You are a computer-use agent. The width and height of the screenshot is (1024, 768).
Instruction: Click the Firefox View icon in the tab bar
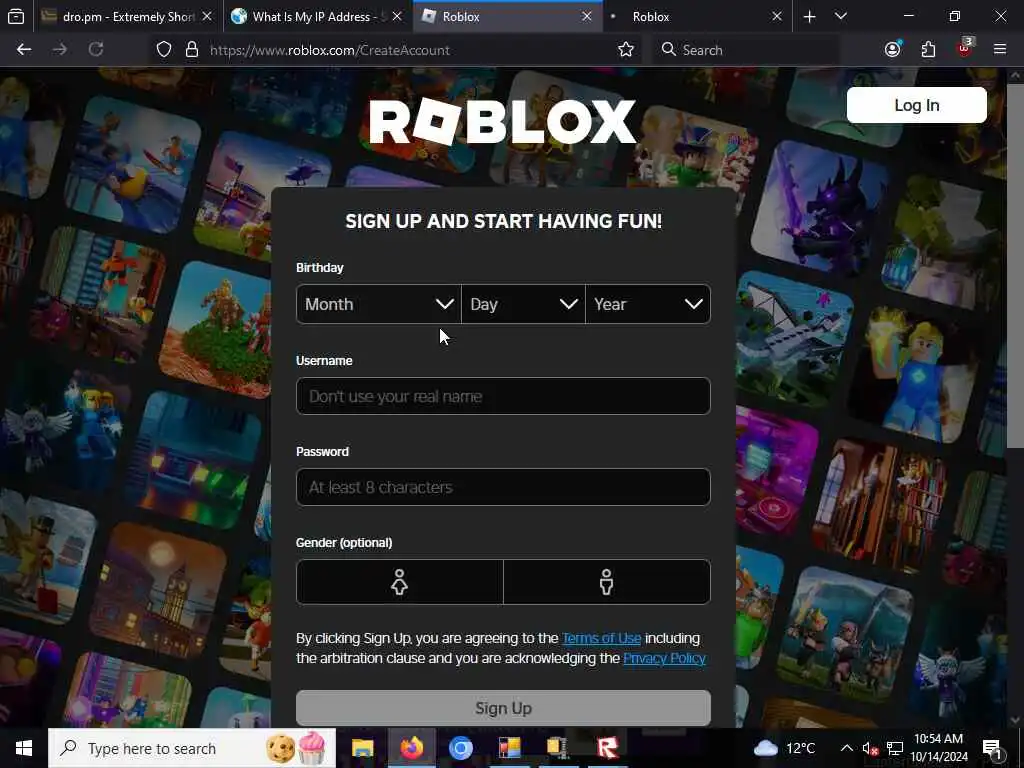point(16,16)
